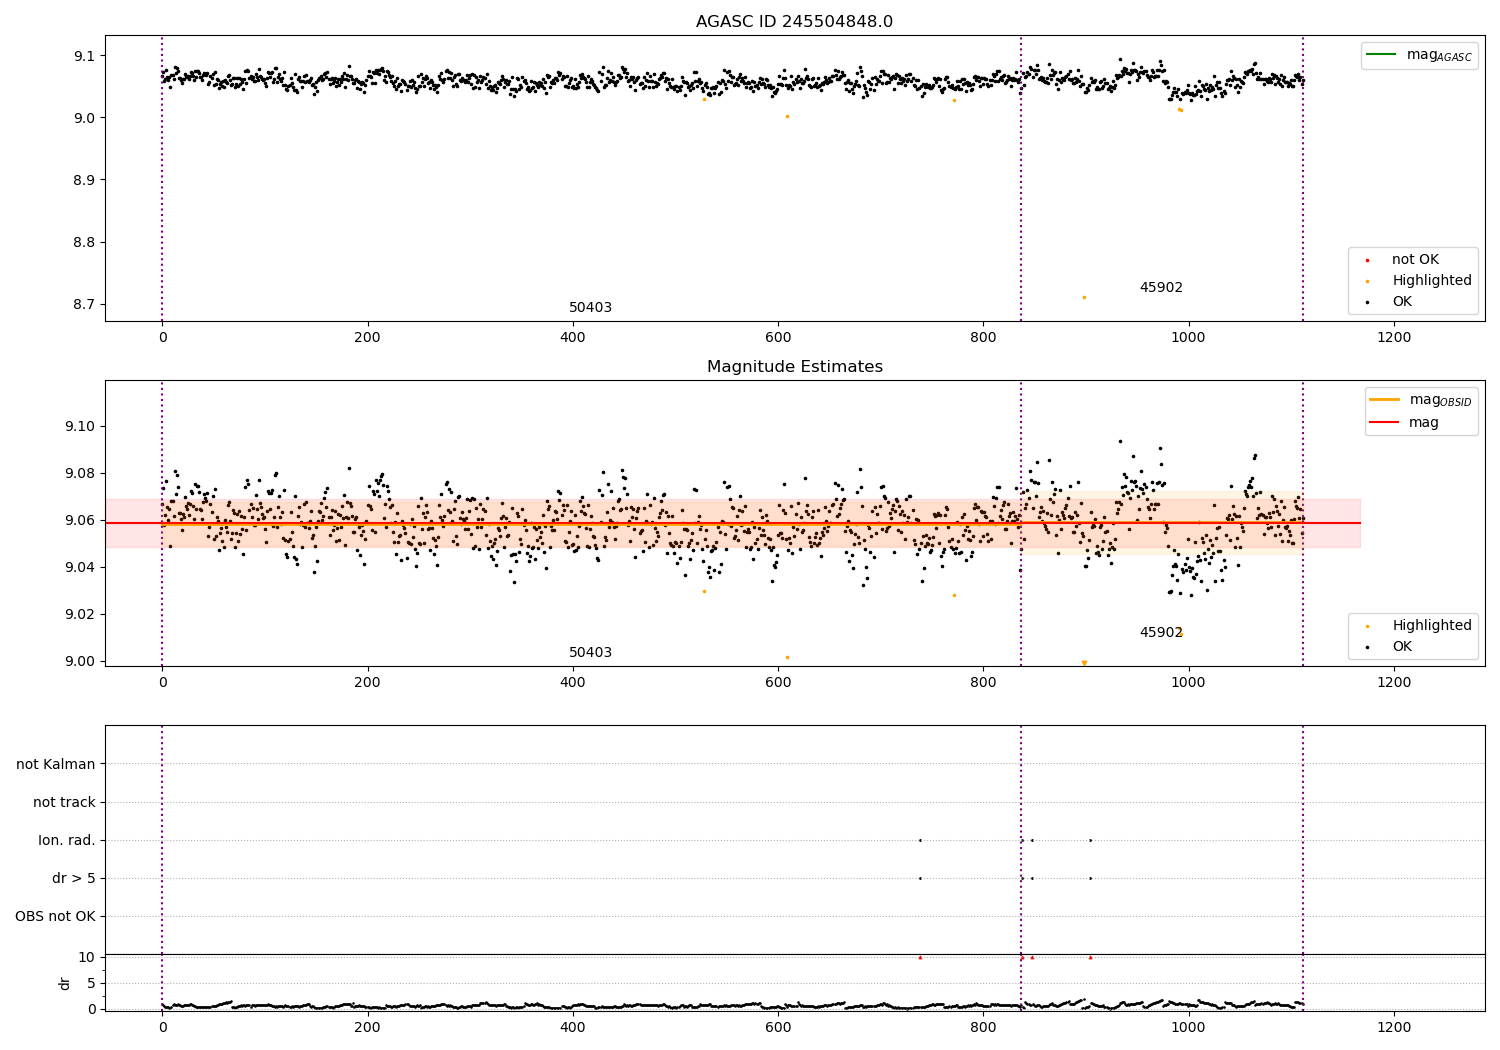Click the '9.08' y-tick in Magnitude Estimates
The height and width of the screenshot is (1050, 1500).
[x=80, y=474]
